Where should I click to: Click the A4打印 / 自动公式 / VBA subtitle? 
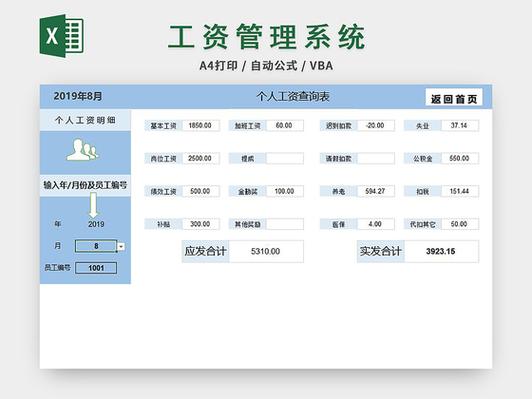(266, 65)
